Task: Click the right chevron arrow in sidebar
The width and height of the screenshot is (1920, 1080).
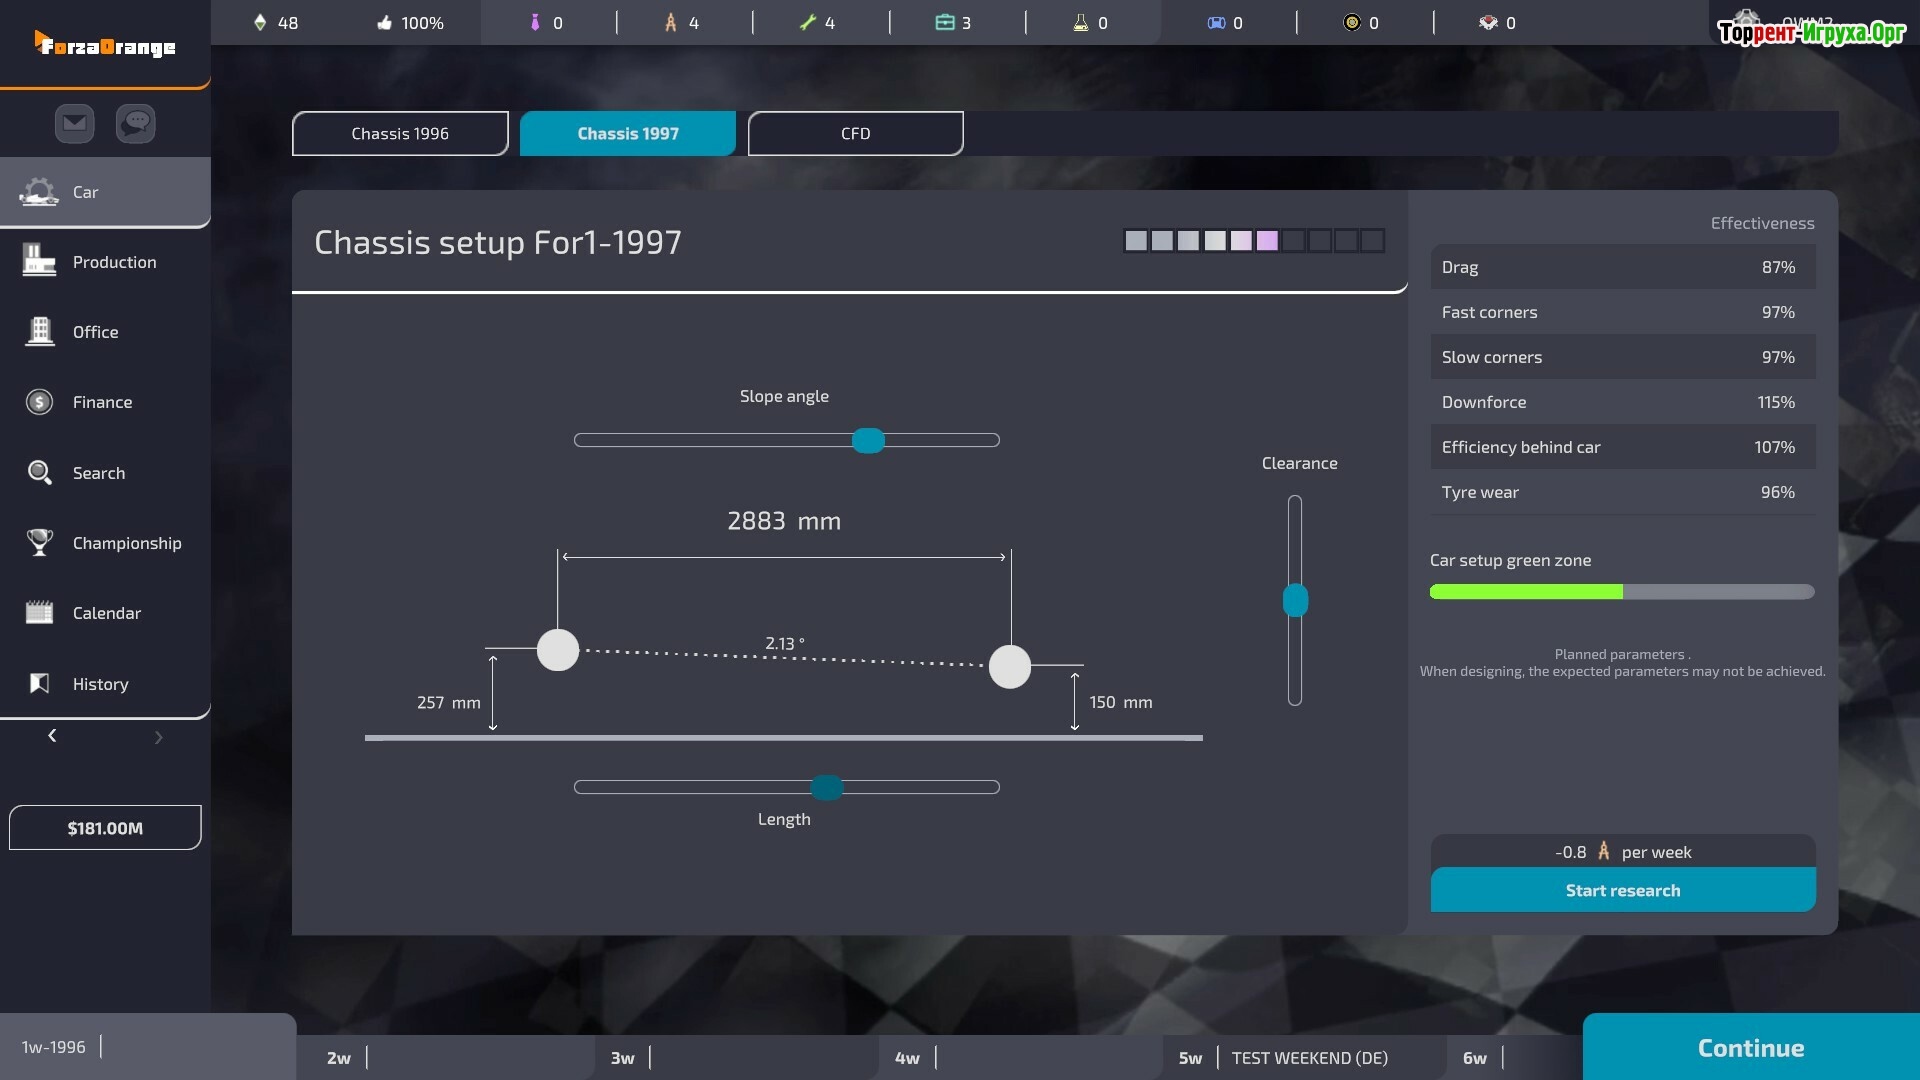Action: [158, 737]
